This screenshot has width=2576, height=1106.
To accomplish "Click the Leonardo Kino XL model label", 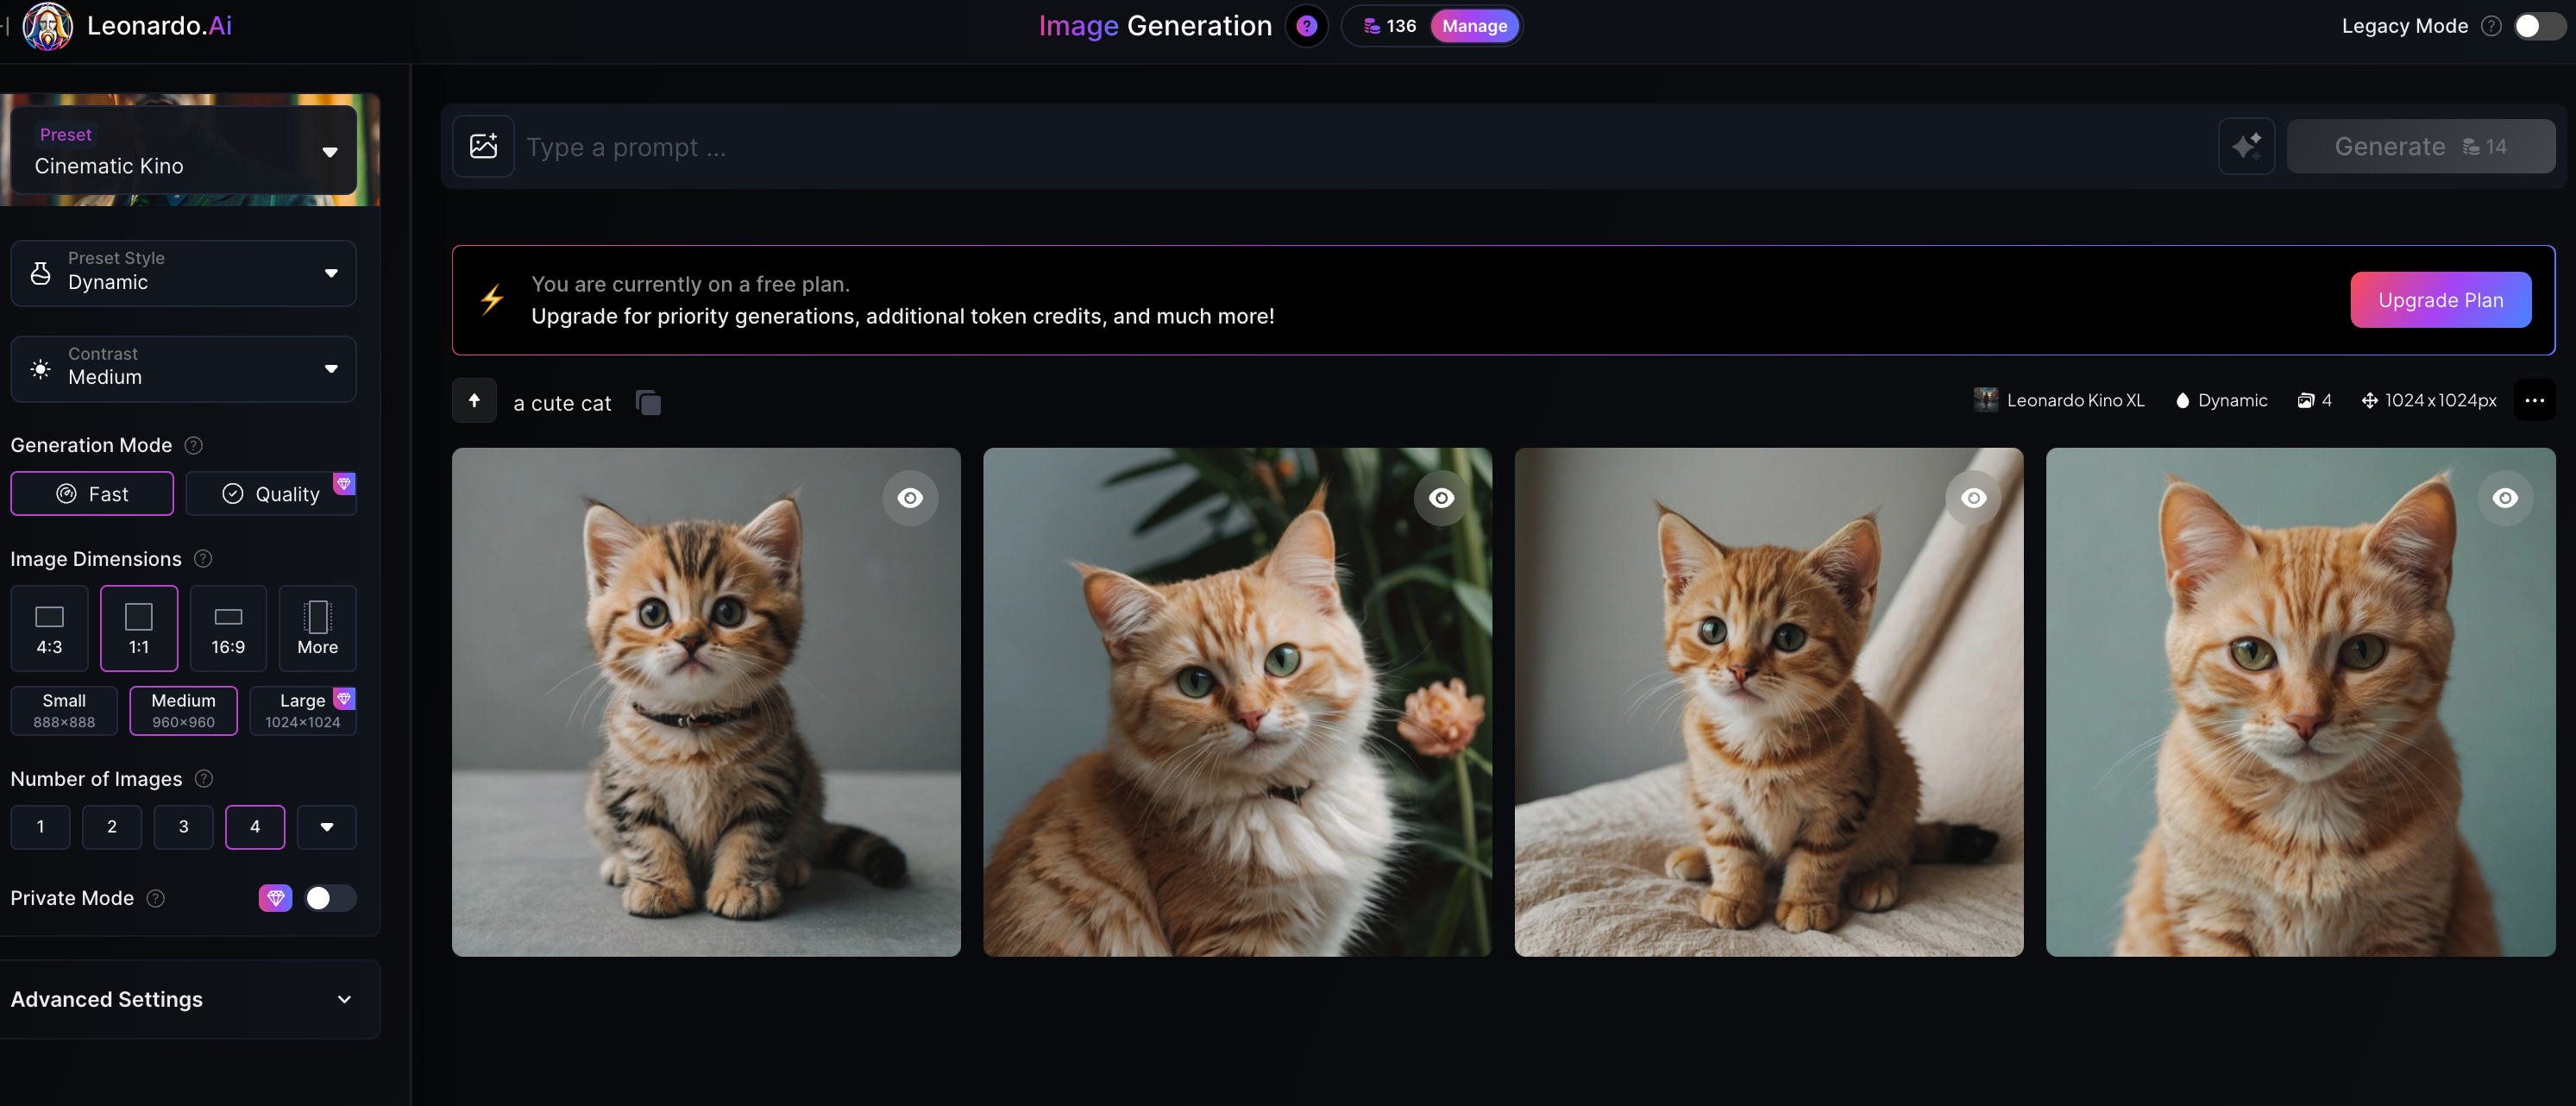I will pos(2075,400).
